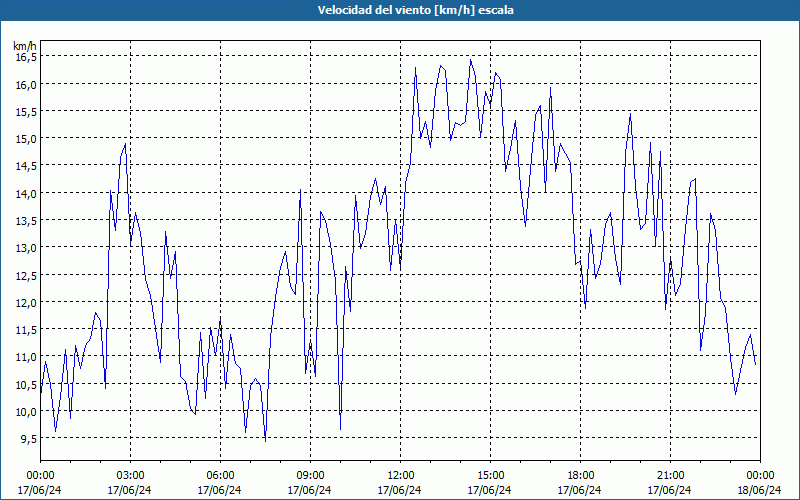Select the 10,5 y-axis label

(x=26, y=384)
